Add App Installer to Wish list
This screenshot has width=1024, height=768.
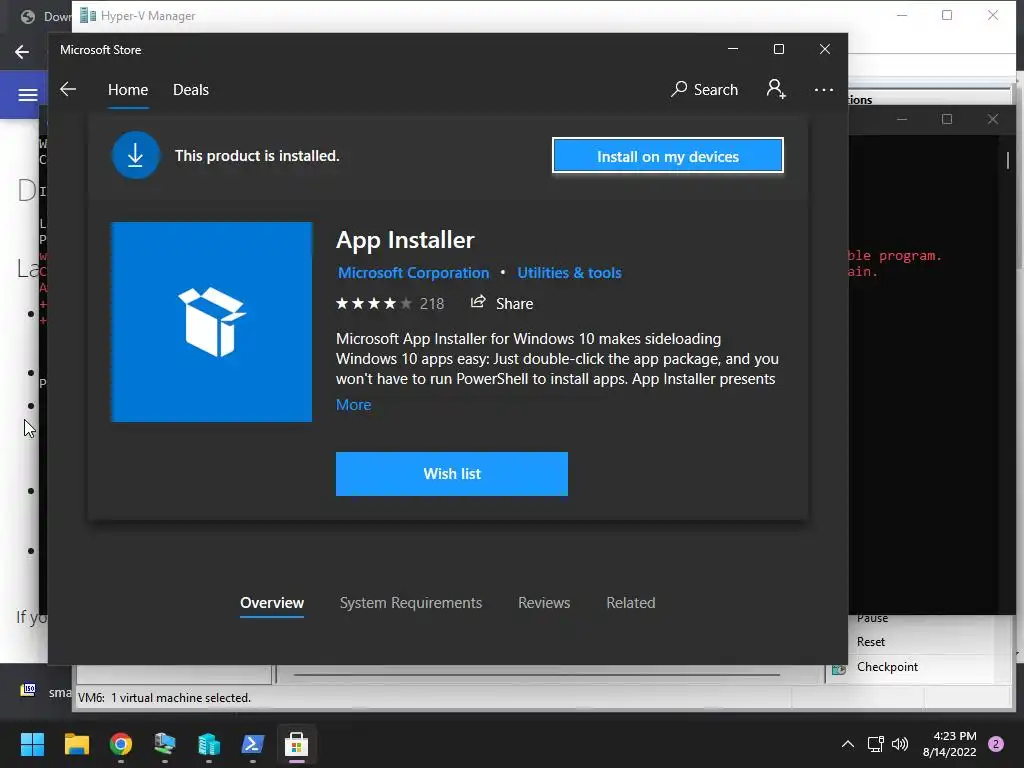tap(452, 474)
